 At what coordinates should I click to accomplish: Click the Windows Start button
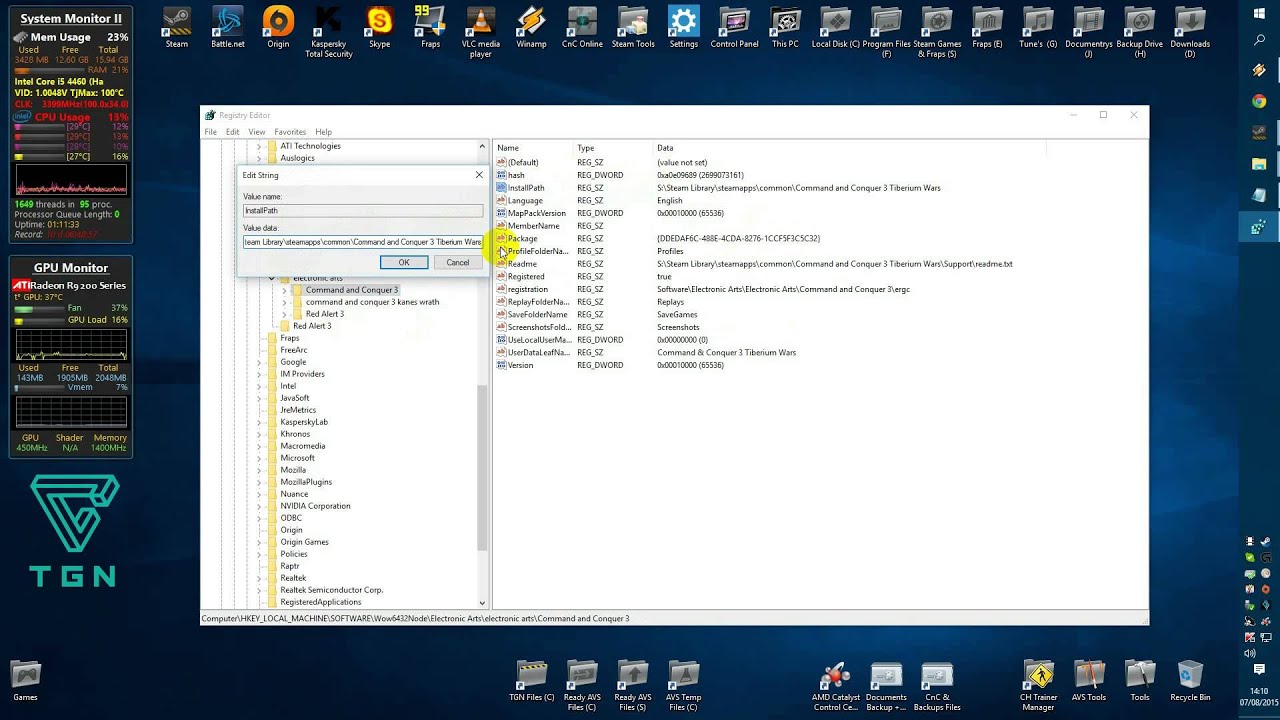[x=1260, y=13]
